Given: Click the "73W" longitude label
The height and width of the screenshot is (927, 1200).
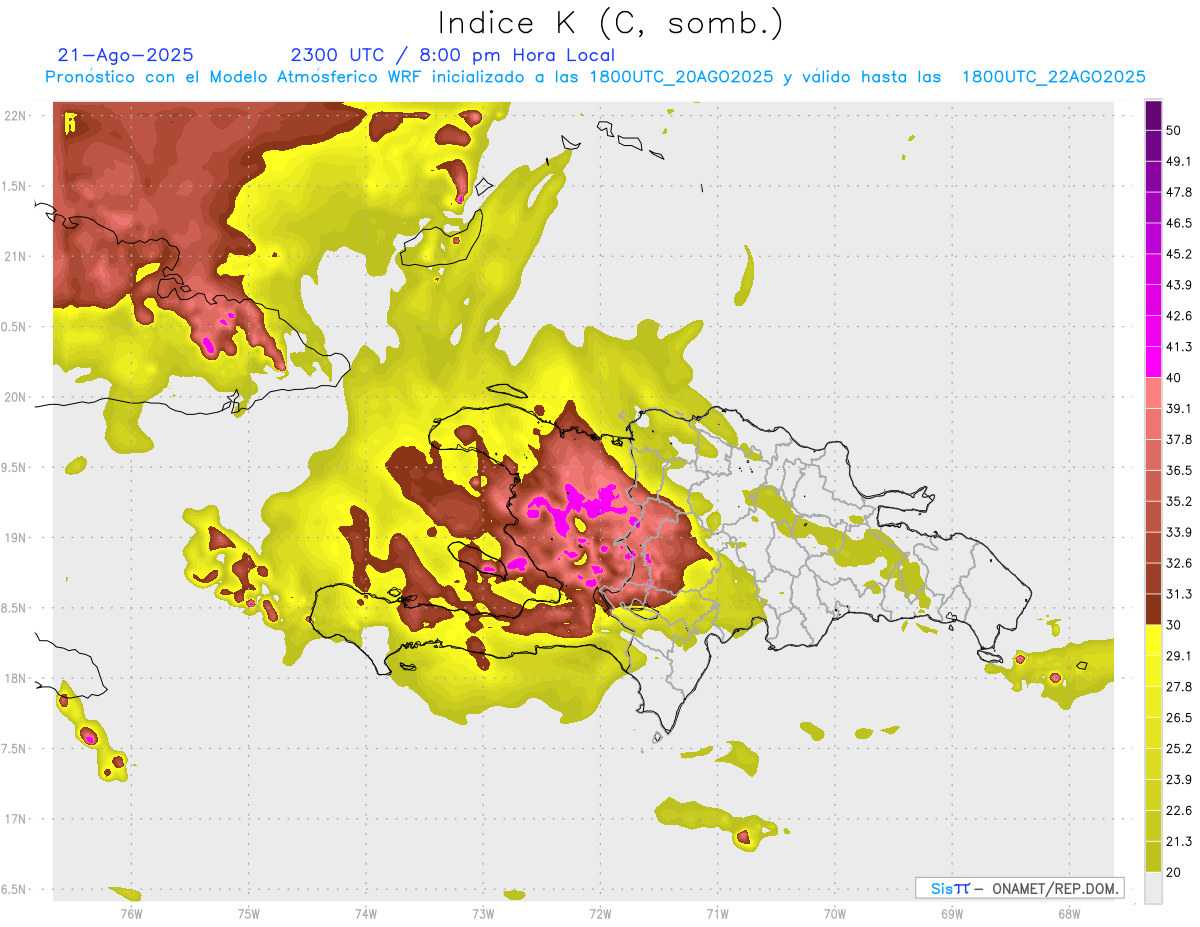Looking at the screenshot, I should click(483, 913).
